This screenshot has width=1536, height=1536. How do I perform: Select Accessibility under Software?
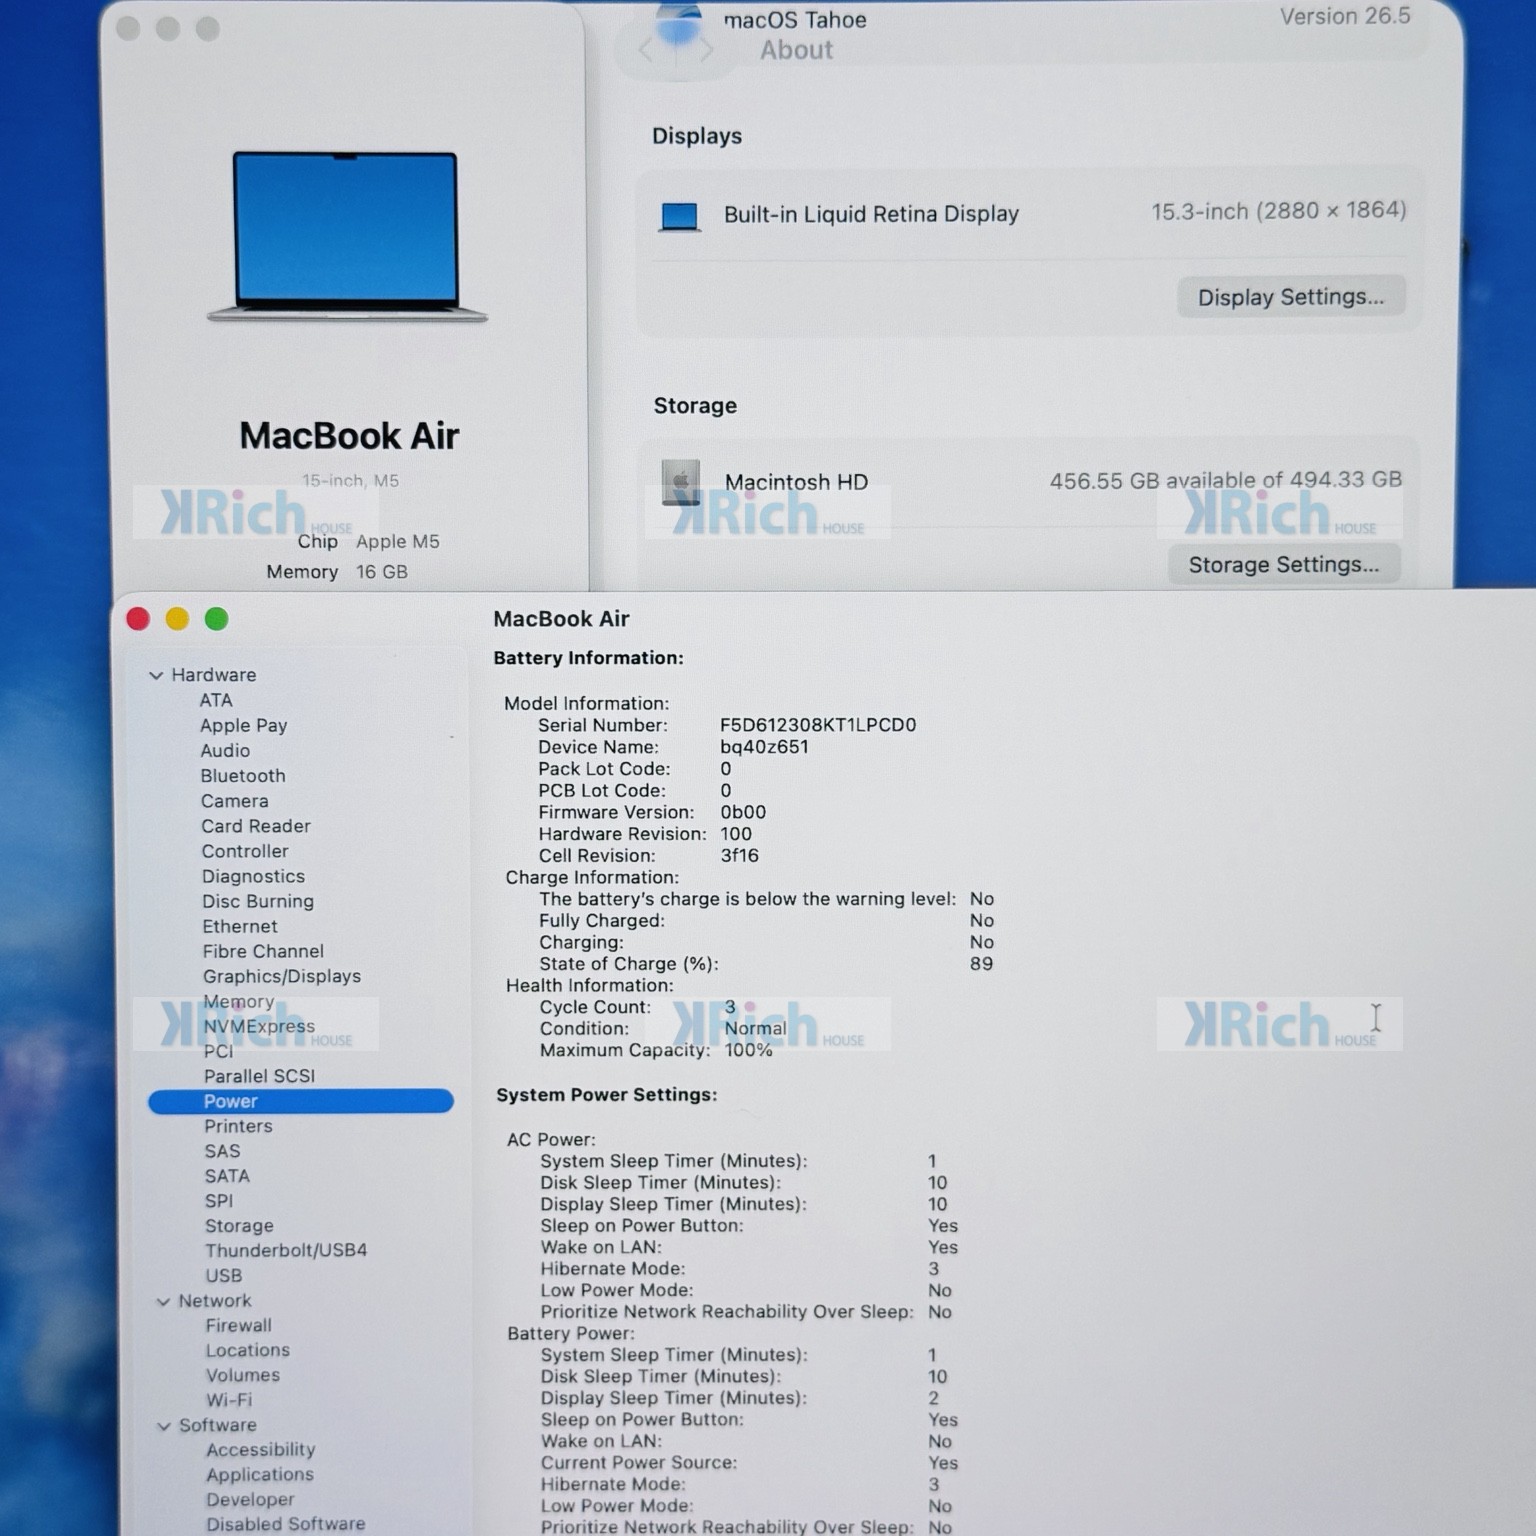click(x=261, y=1451)
